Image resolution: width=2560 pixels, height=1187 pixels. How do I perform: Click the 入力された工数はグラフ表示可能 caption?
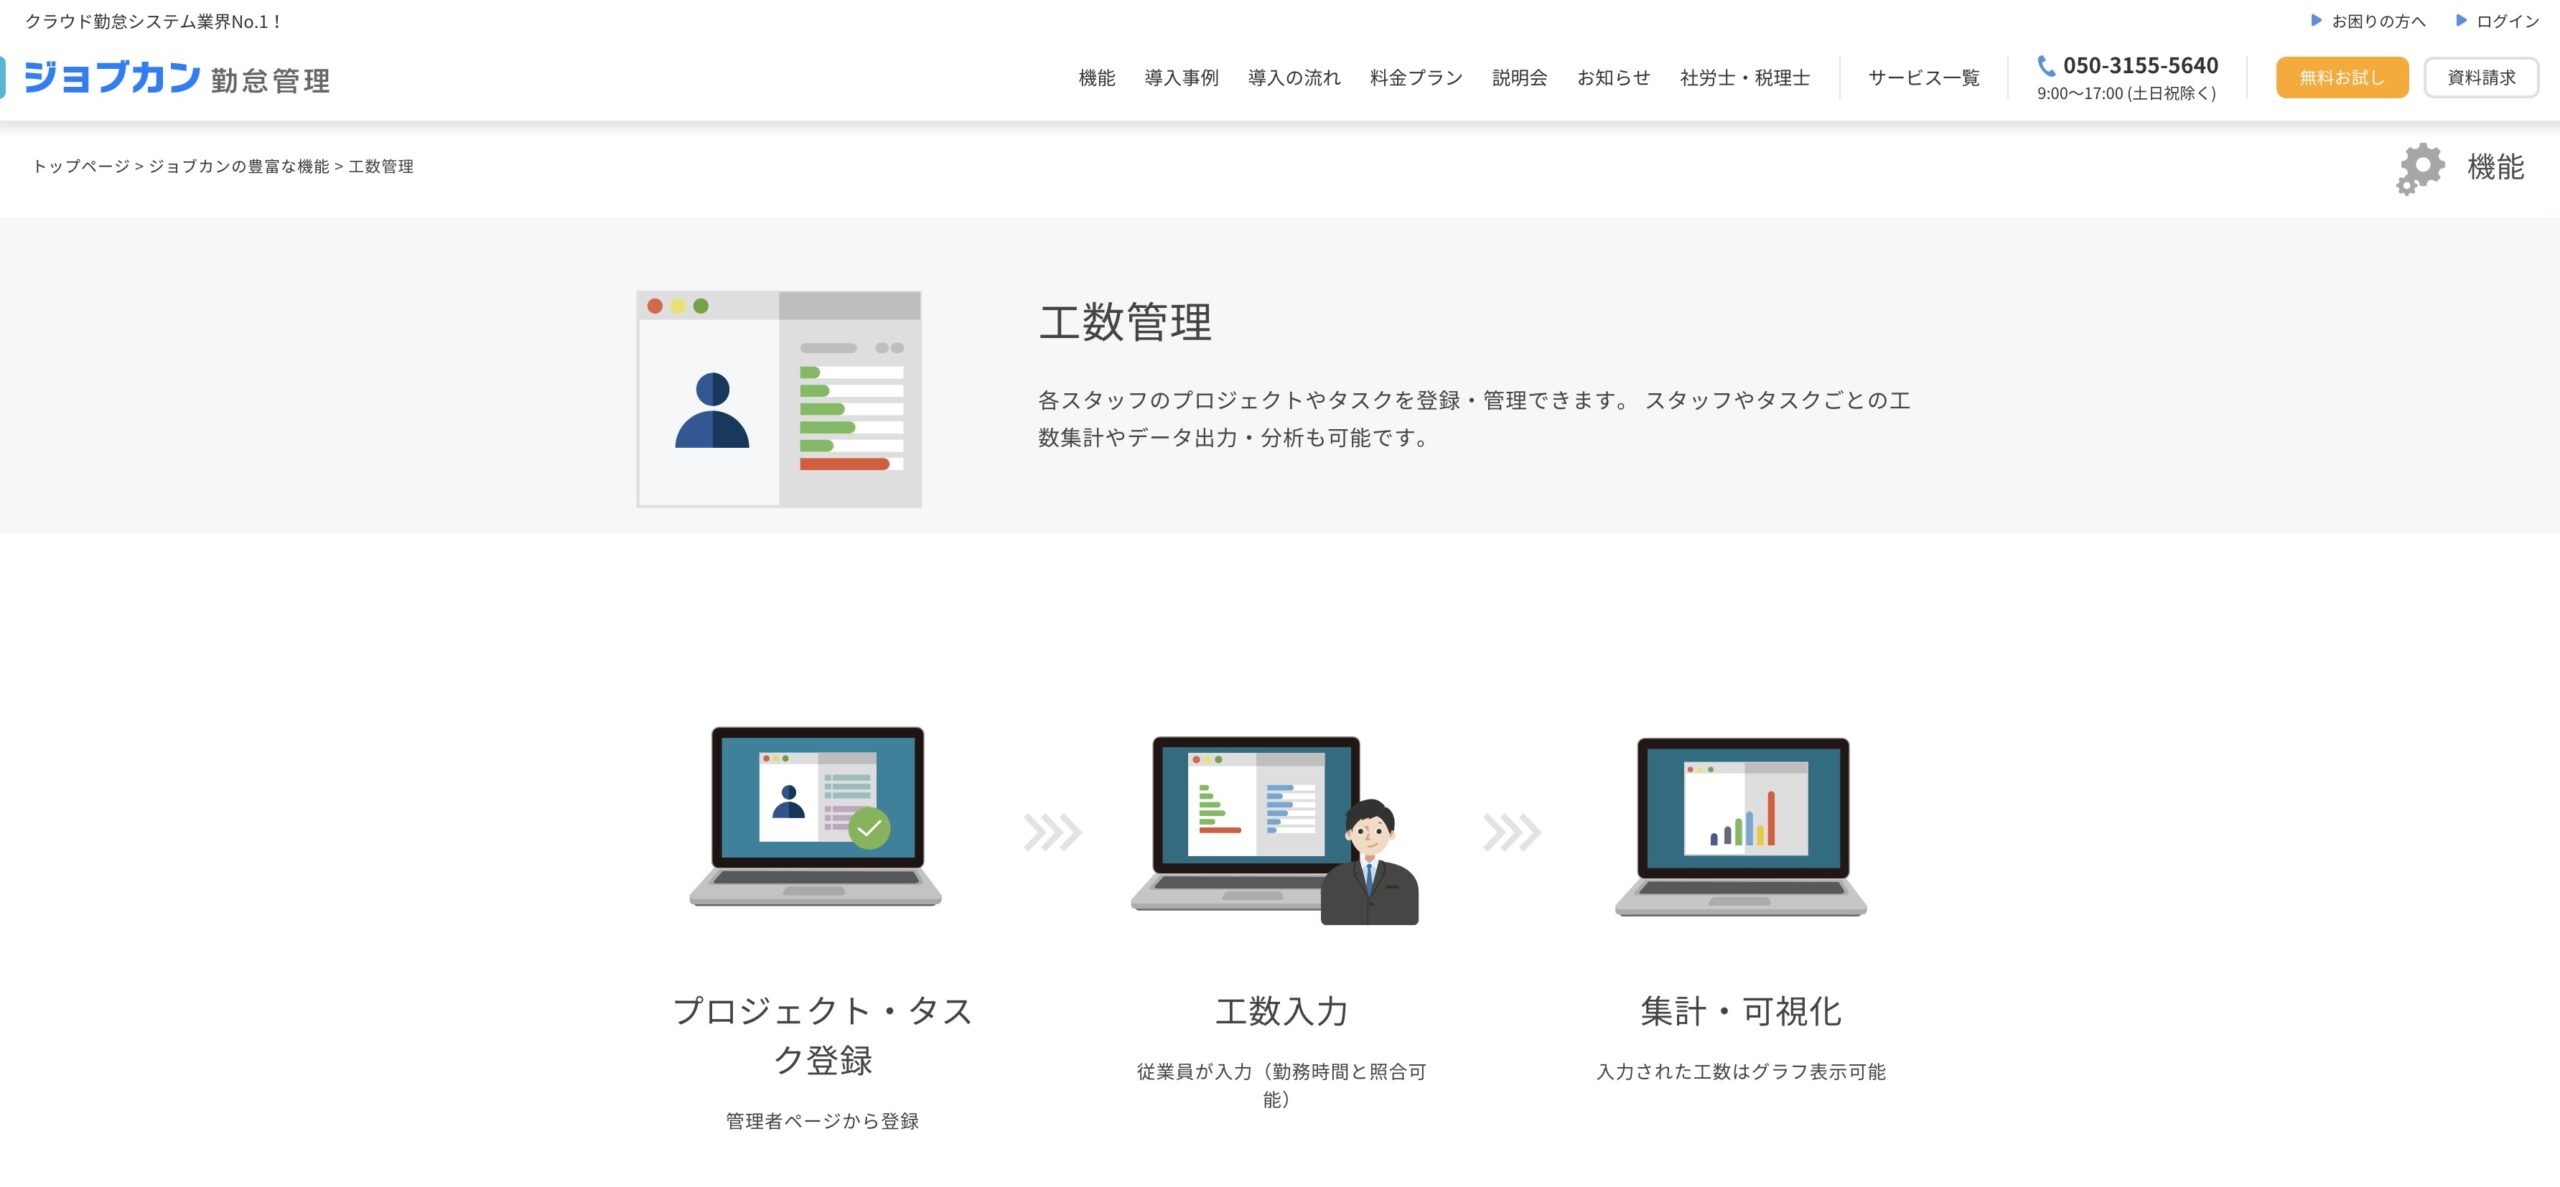pos(1741,1072)
